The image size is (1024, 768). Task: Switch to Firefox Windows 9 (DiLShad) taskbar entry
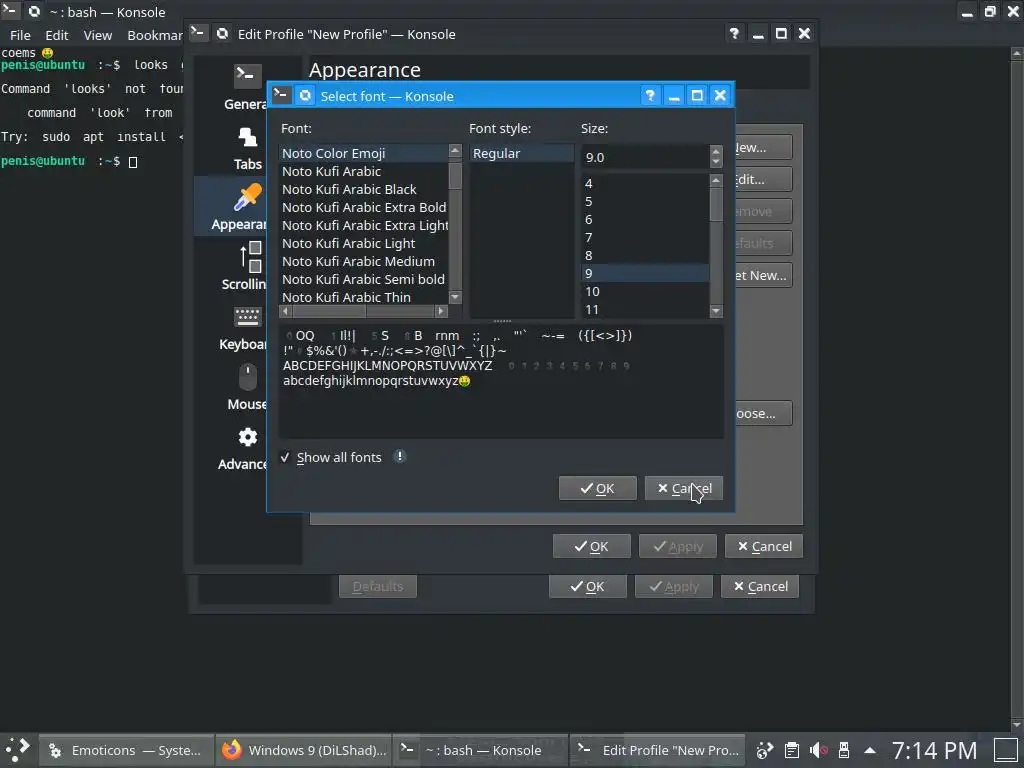click(x=304, y=750)
